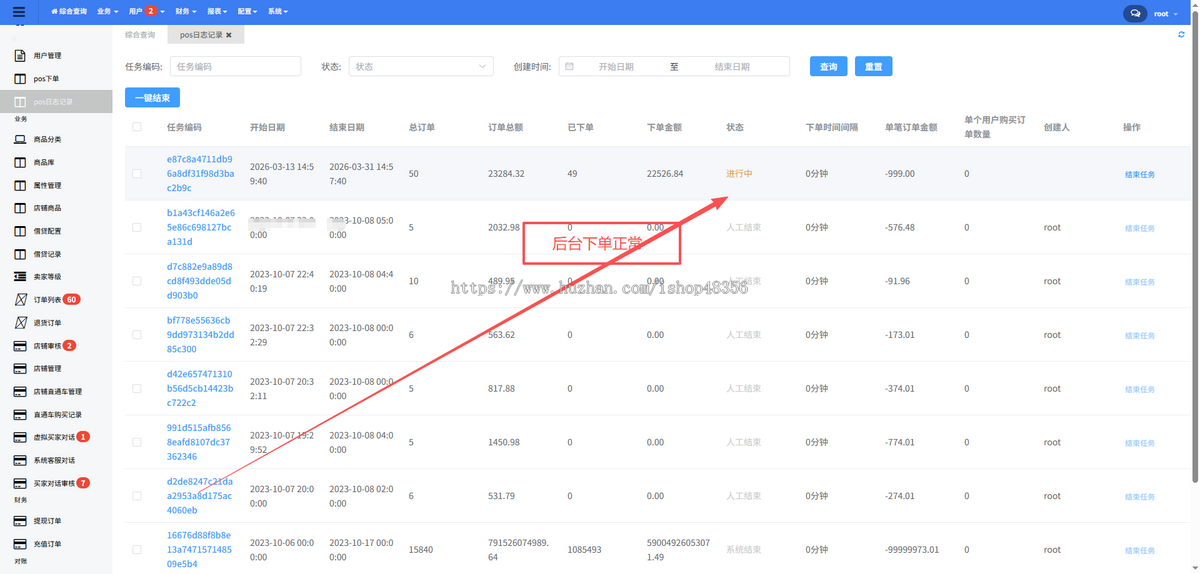Screen dimensions: 1200x574
Task: Close the pos日志记录 tab
Action: [x=228, y=35]
